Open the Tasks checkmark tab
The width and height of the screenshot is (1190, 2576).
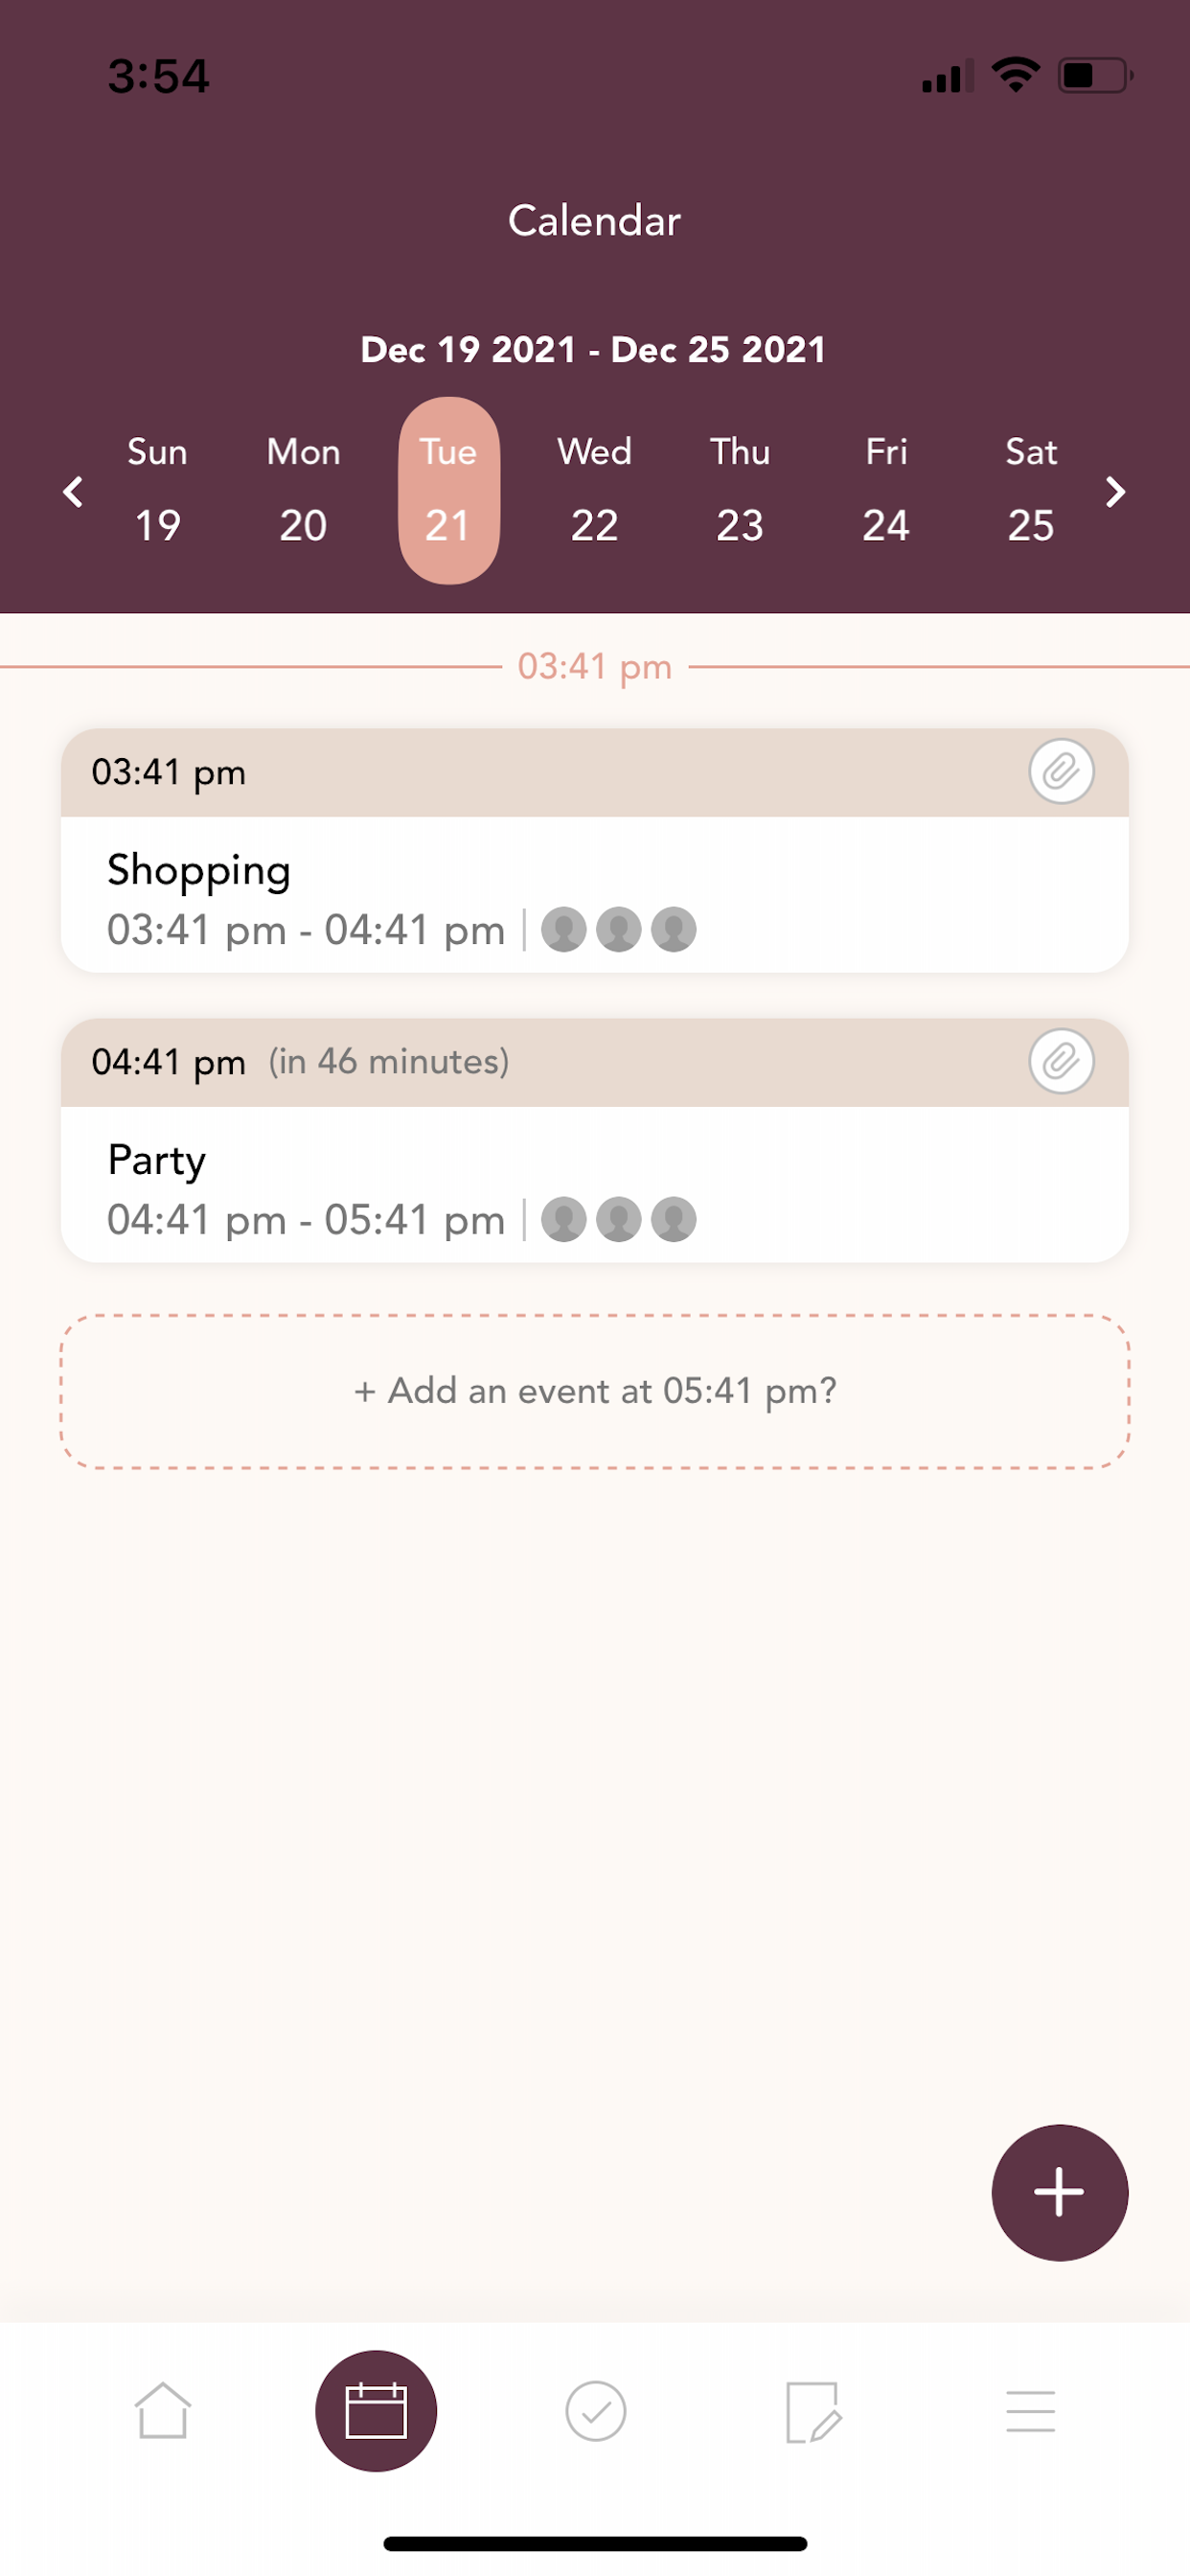coord(596,2411)
